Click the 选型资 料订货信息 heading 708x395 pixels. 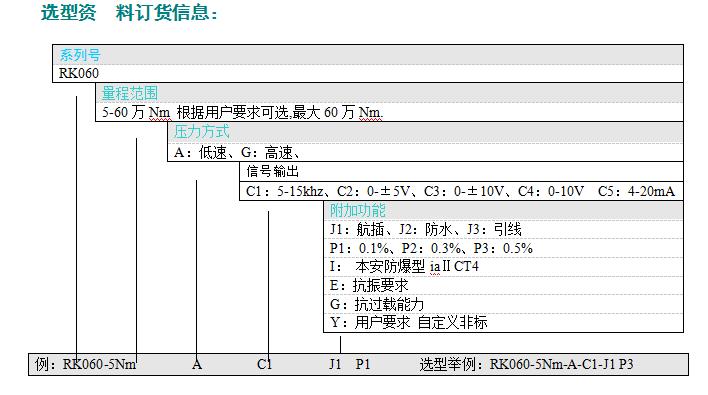(129, 12)
